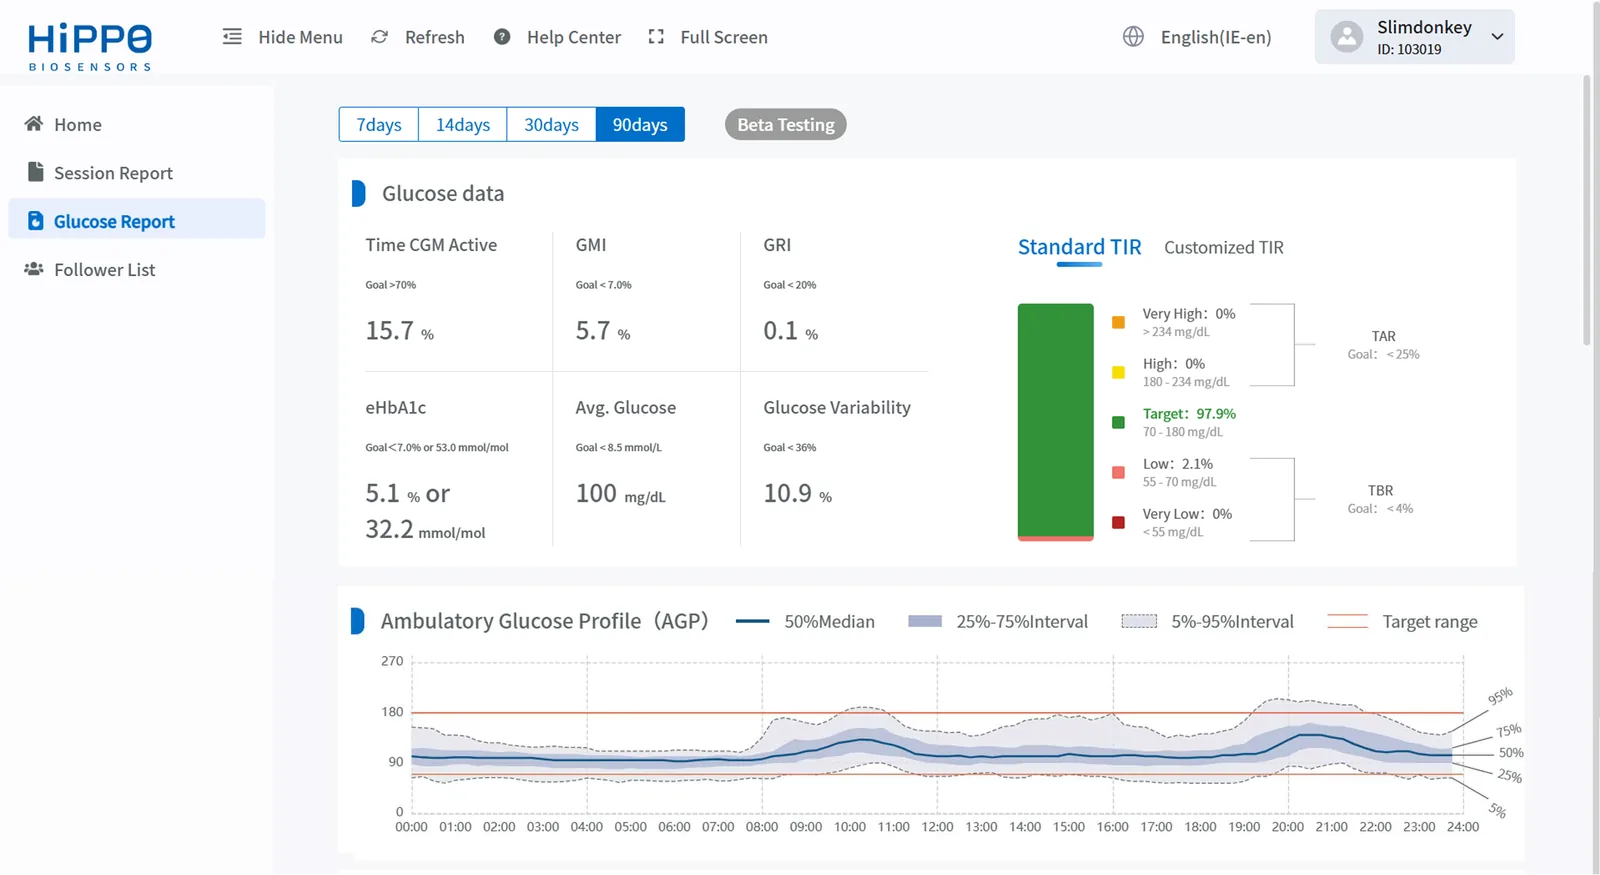Click the Beta Testing badge button
The image size is (1600, 875).
[786, 125]
